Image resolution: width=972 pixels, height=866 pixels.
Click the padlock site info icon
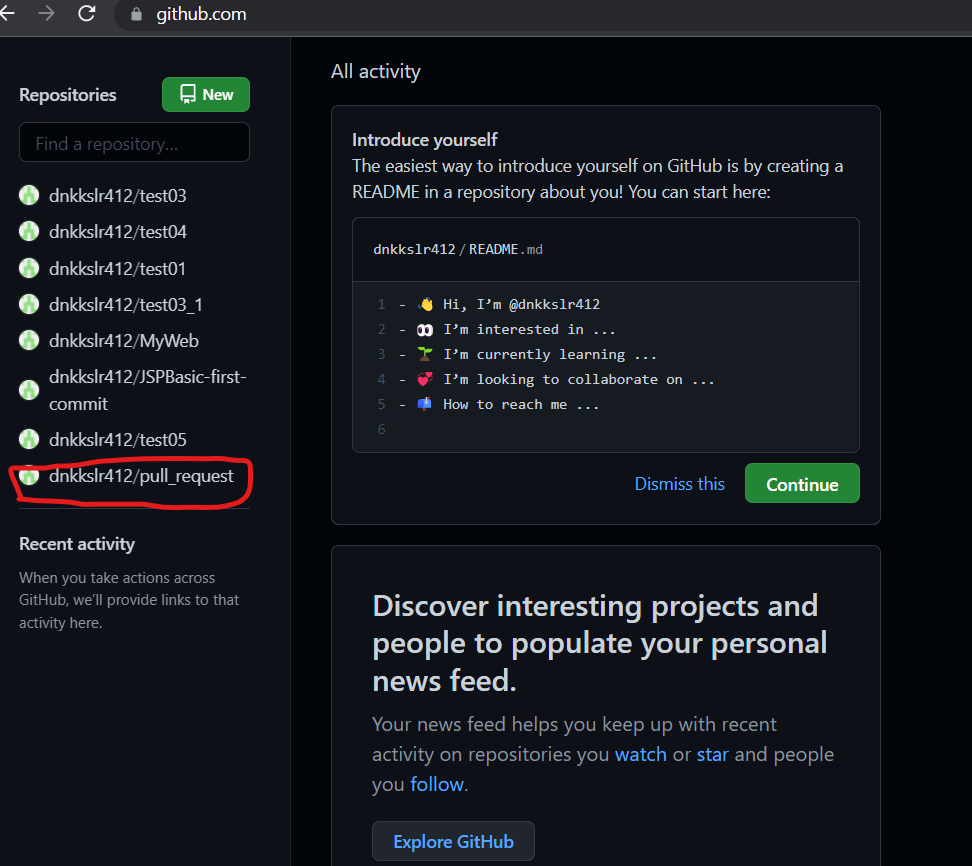coord(136,14)
